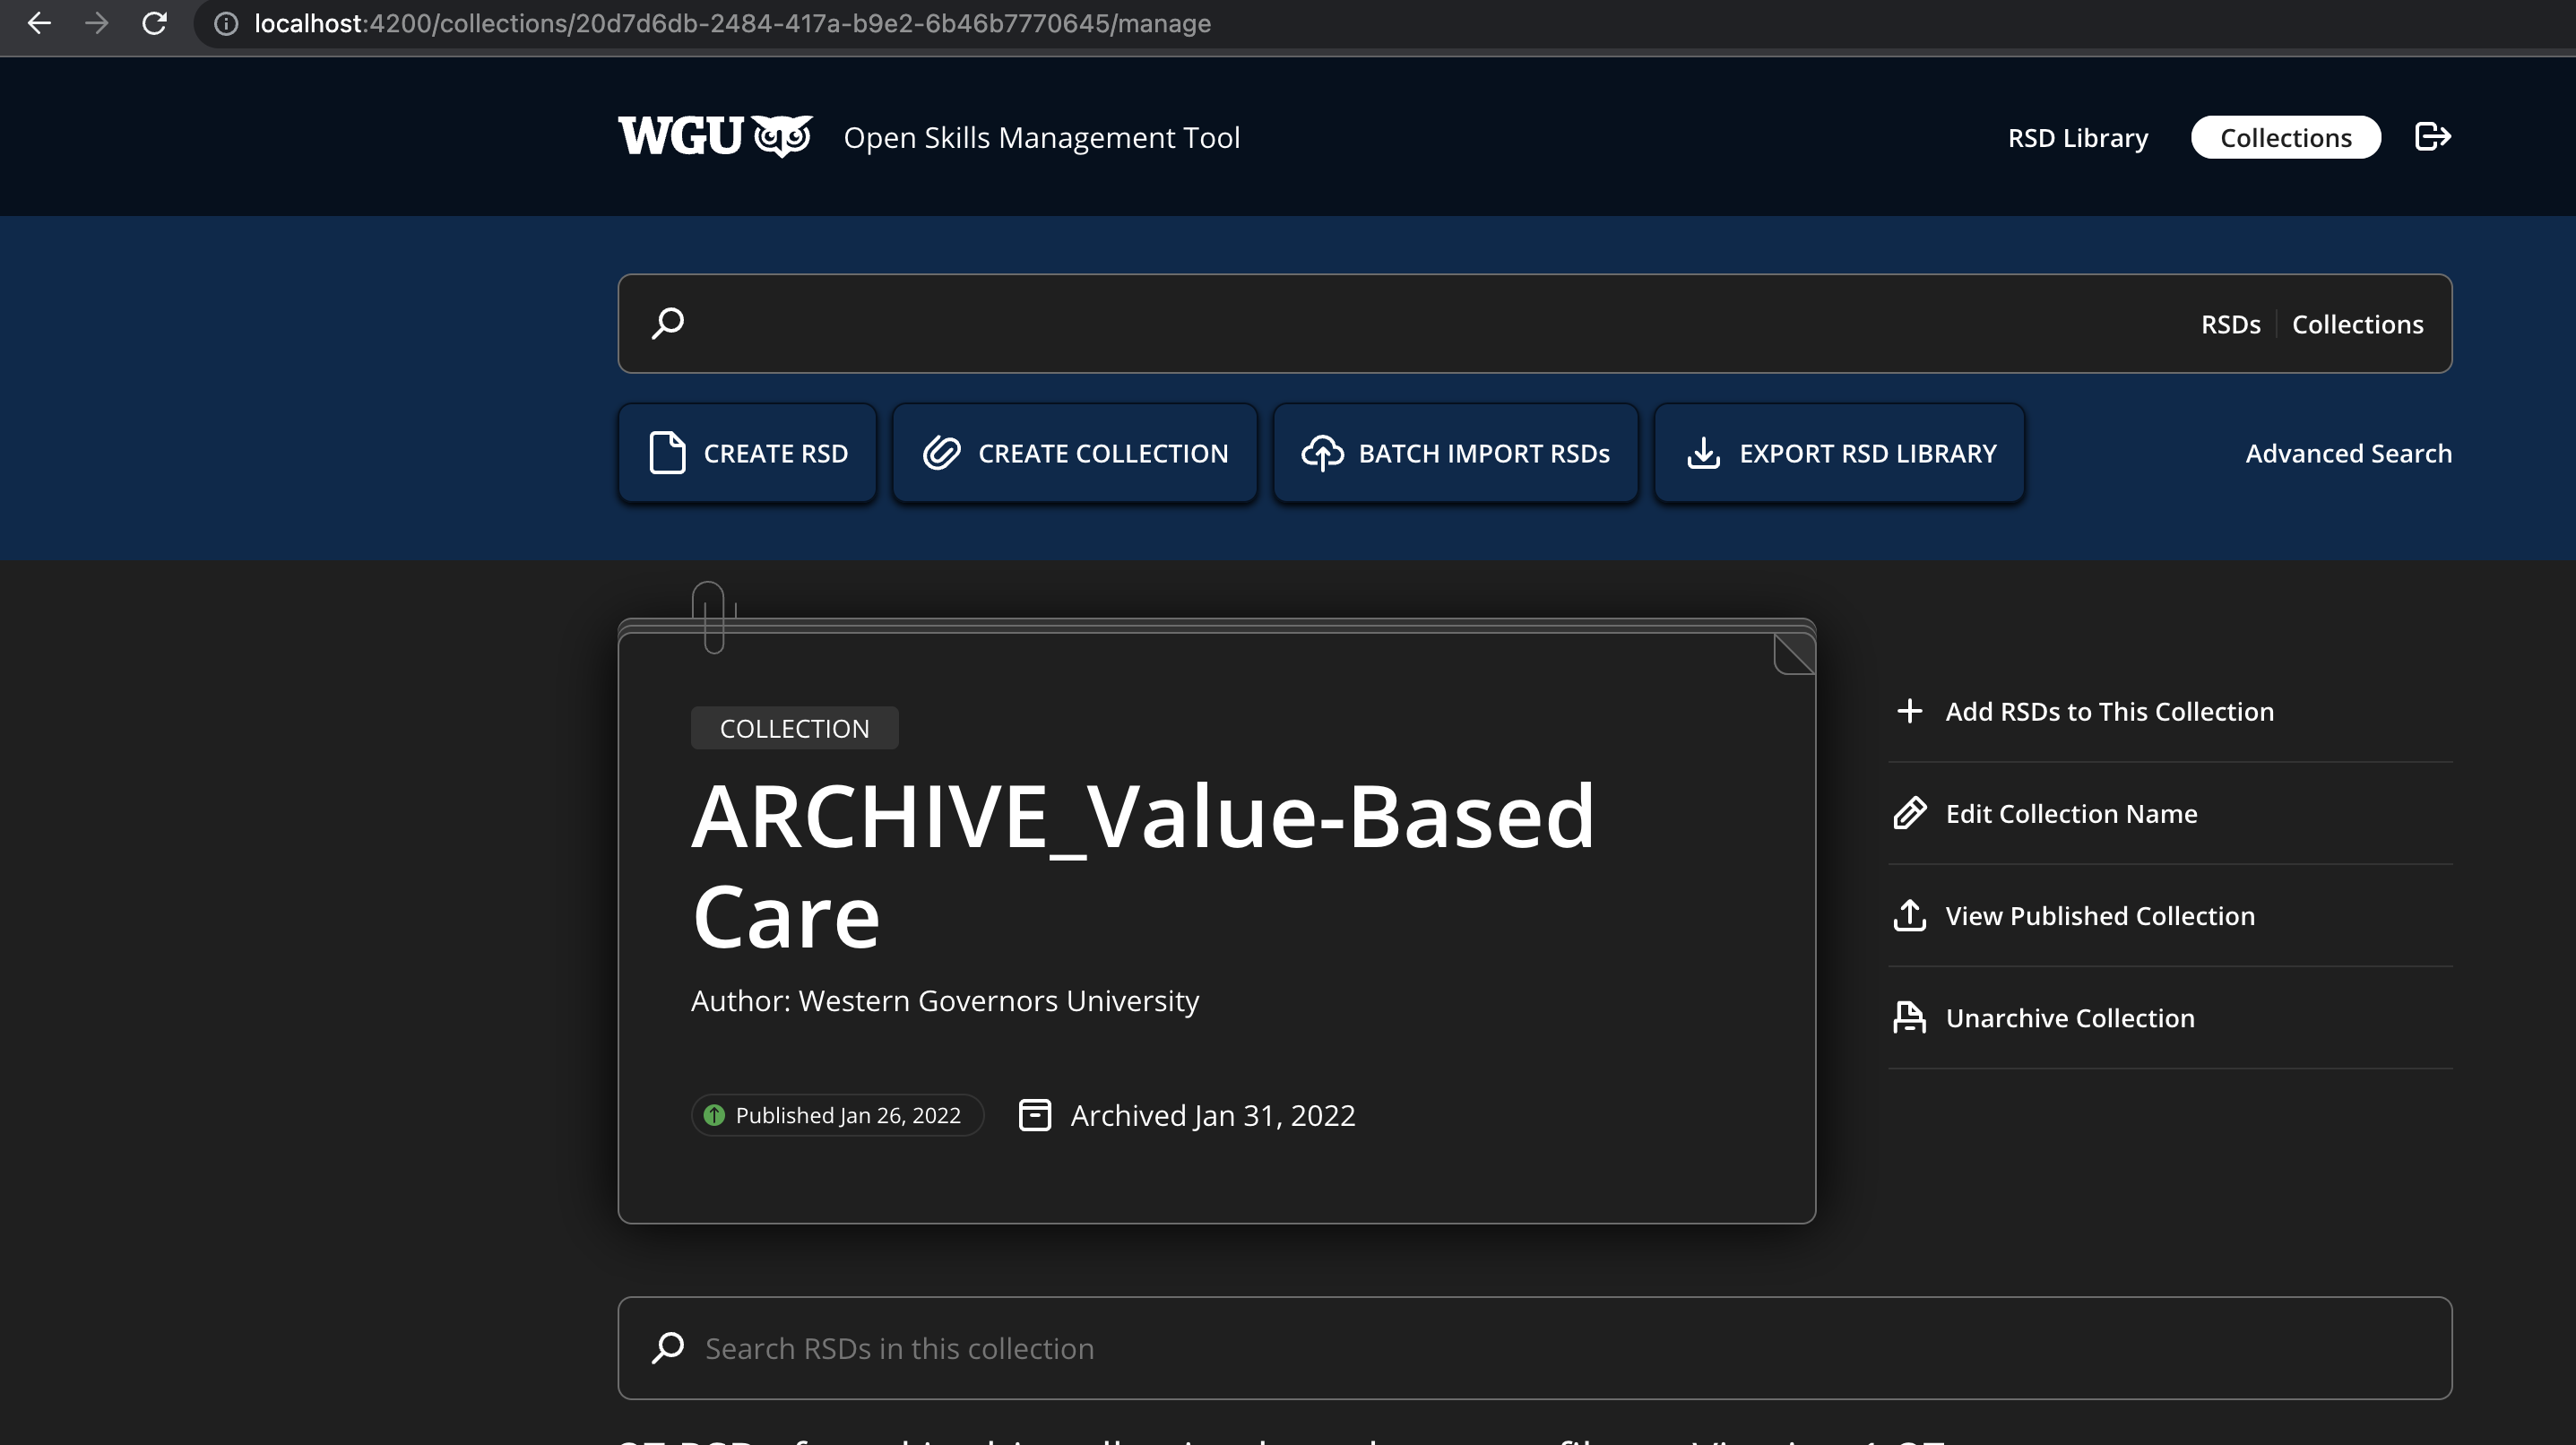Open View Published Collection

[2099, 915]
